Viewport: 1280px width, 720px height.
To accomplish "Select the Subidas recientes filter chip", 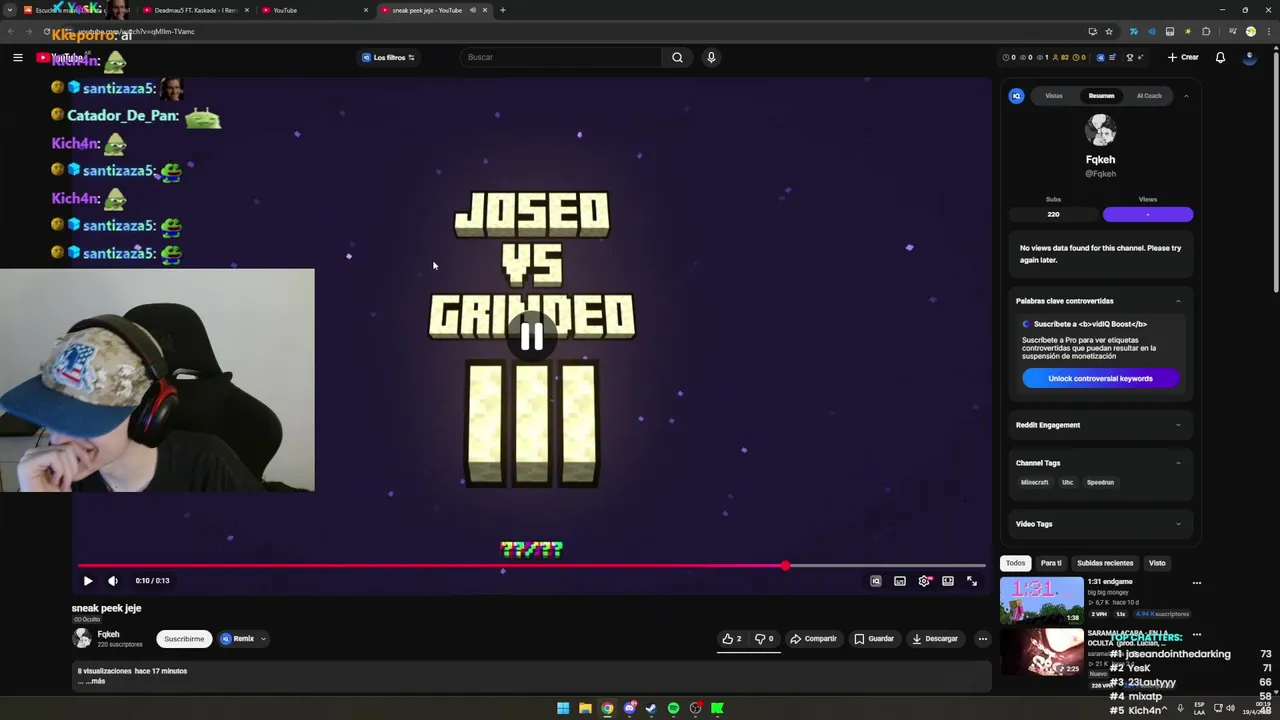I will (x=1105, y=563).
